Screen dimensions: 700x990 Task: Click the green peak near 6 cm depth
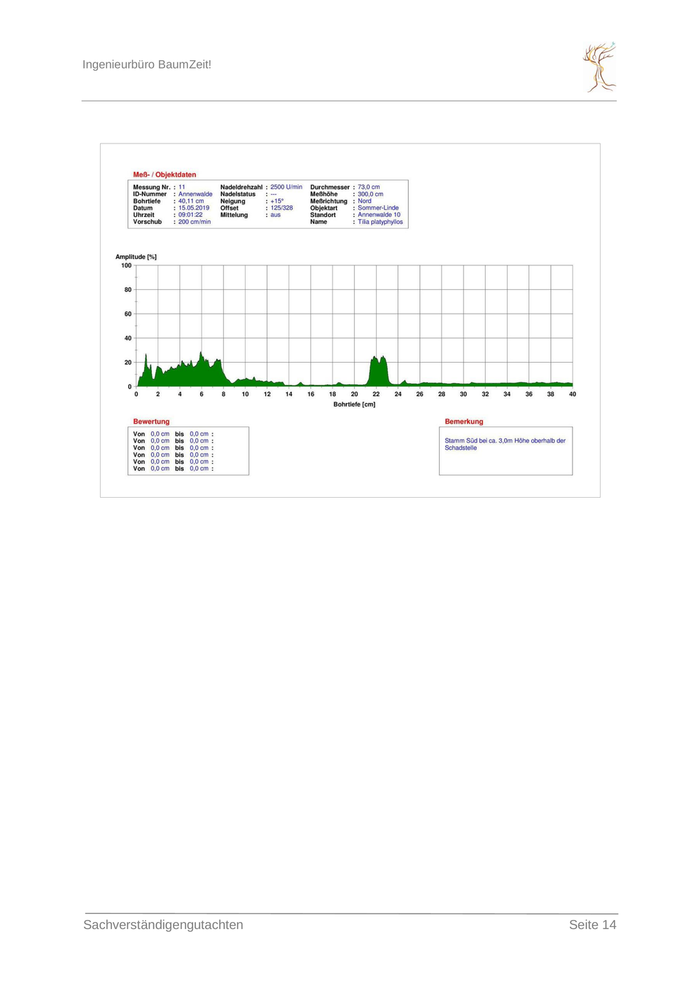point(202,368)
